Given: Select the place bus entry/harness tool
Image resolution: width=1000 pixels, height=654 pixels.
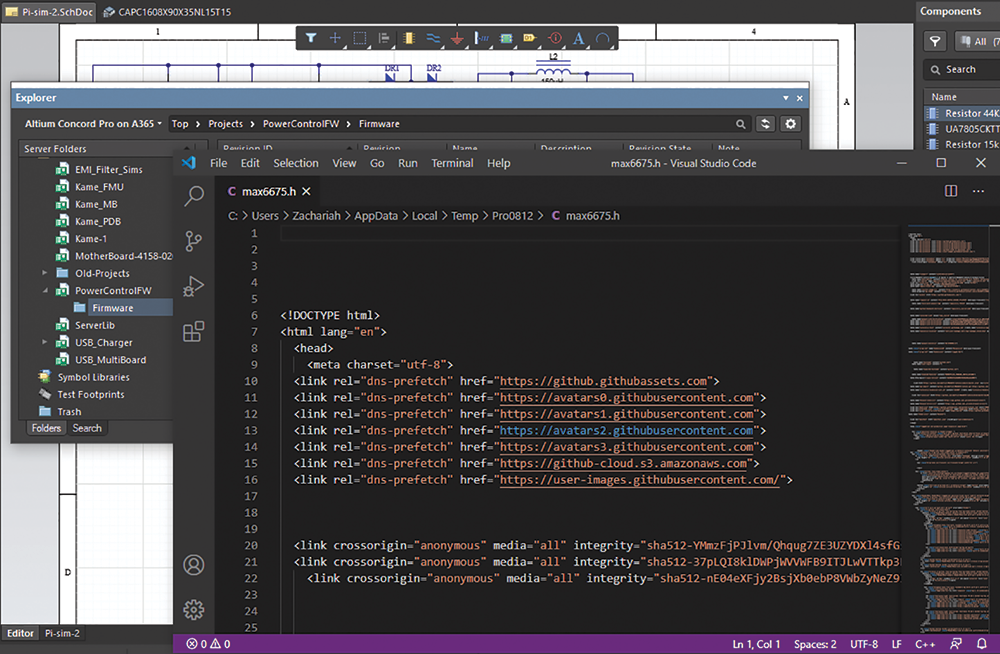Looking at the screenshot, I should click(x=482, y=38).
